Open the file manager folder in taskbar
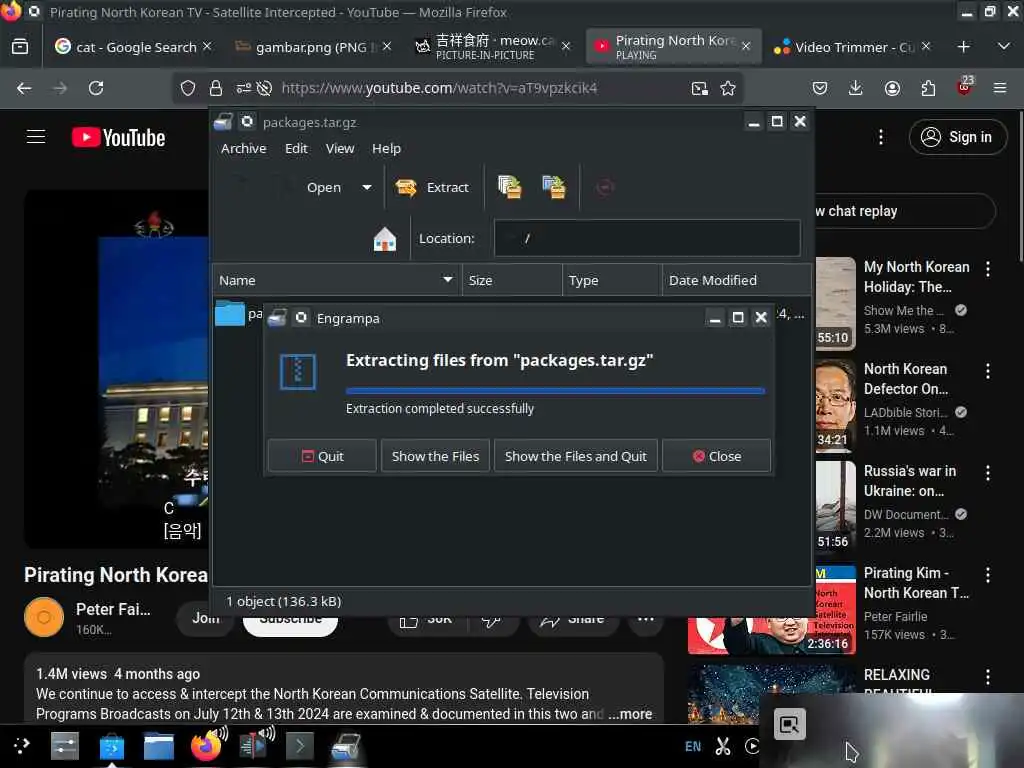This screenshot has width=1024, height=768. click(x=159, y=746)
